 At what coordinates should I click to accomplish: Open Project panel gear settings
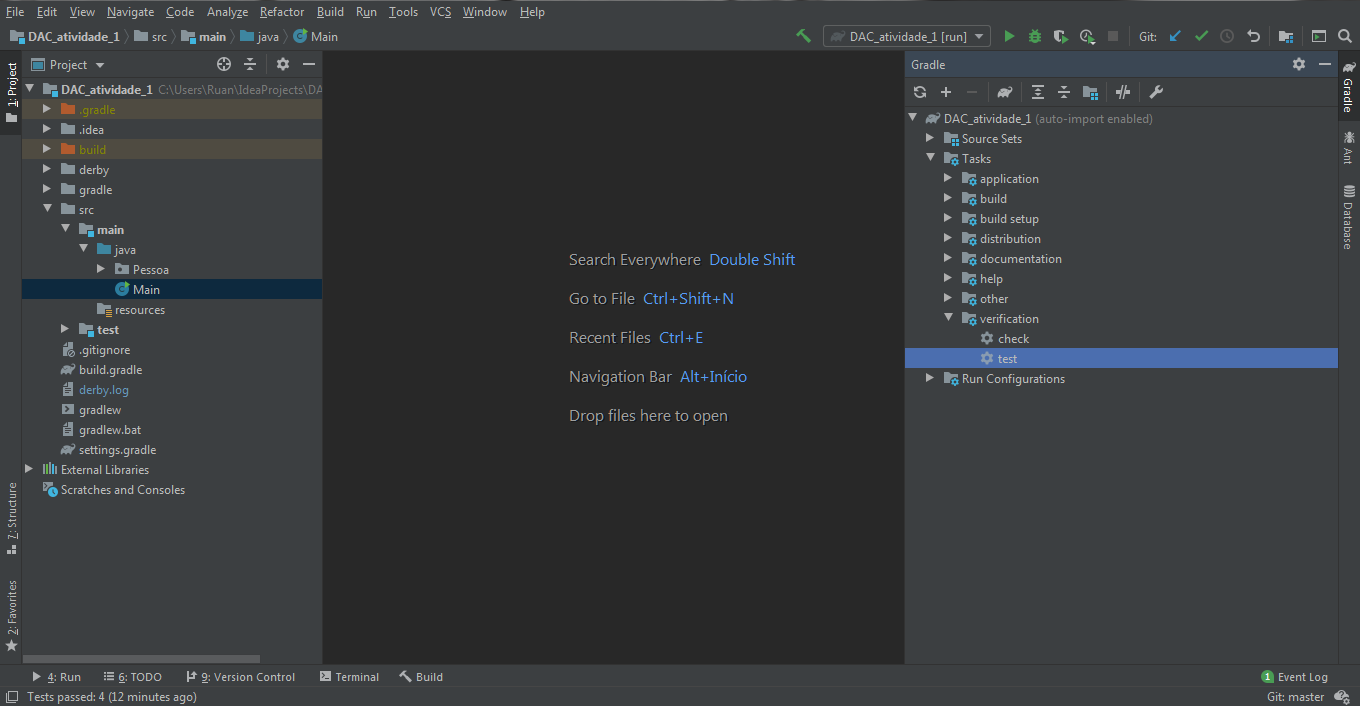point(283,64)
